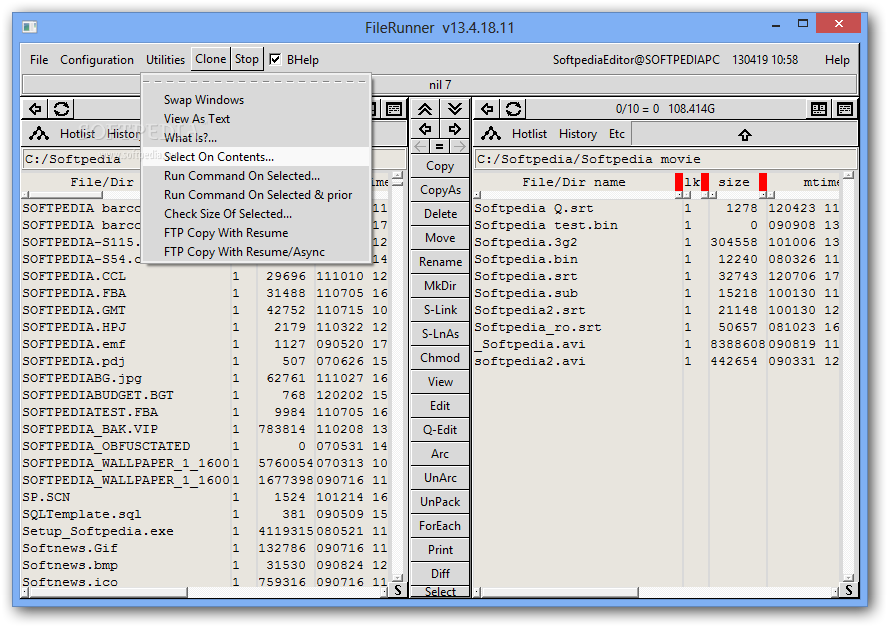Toggle the BHelp checkbox

pos(275,59)
